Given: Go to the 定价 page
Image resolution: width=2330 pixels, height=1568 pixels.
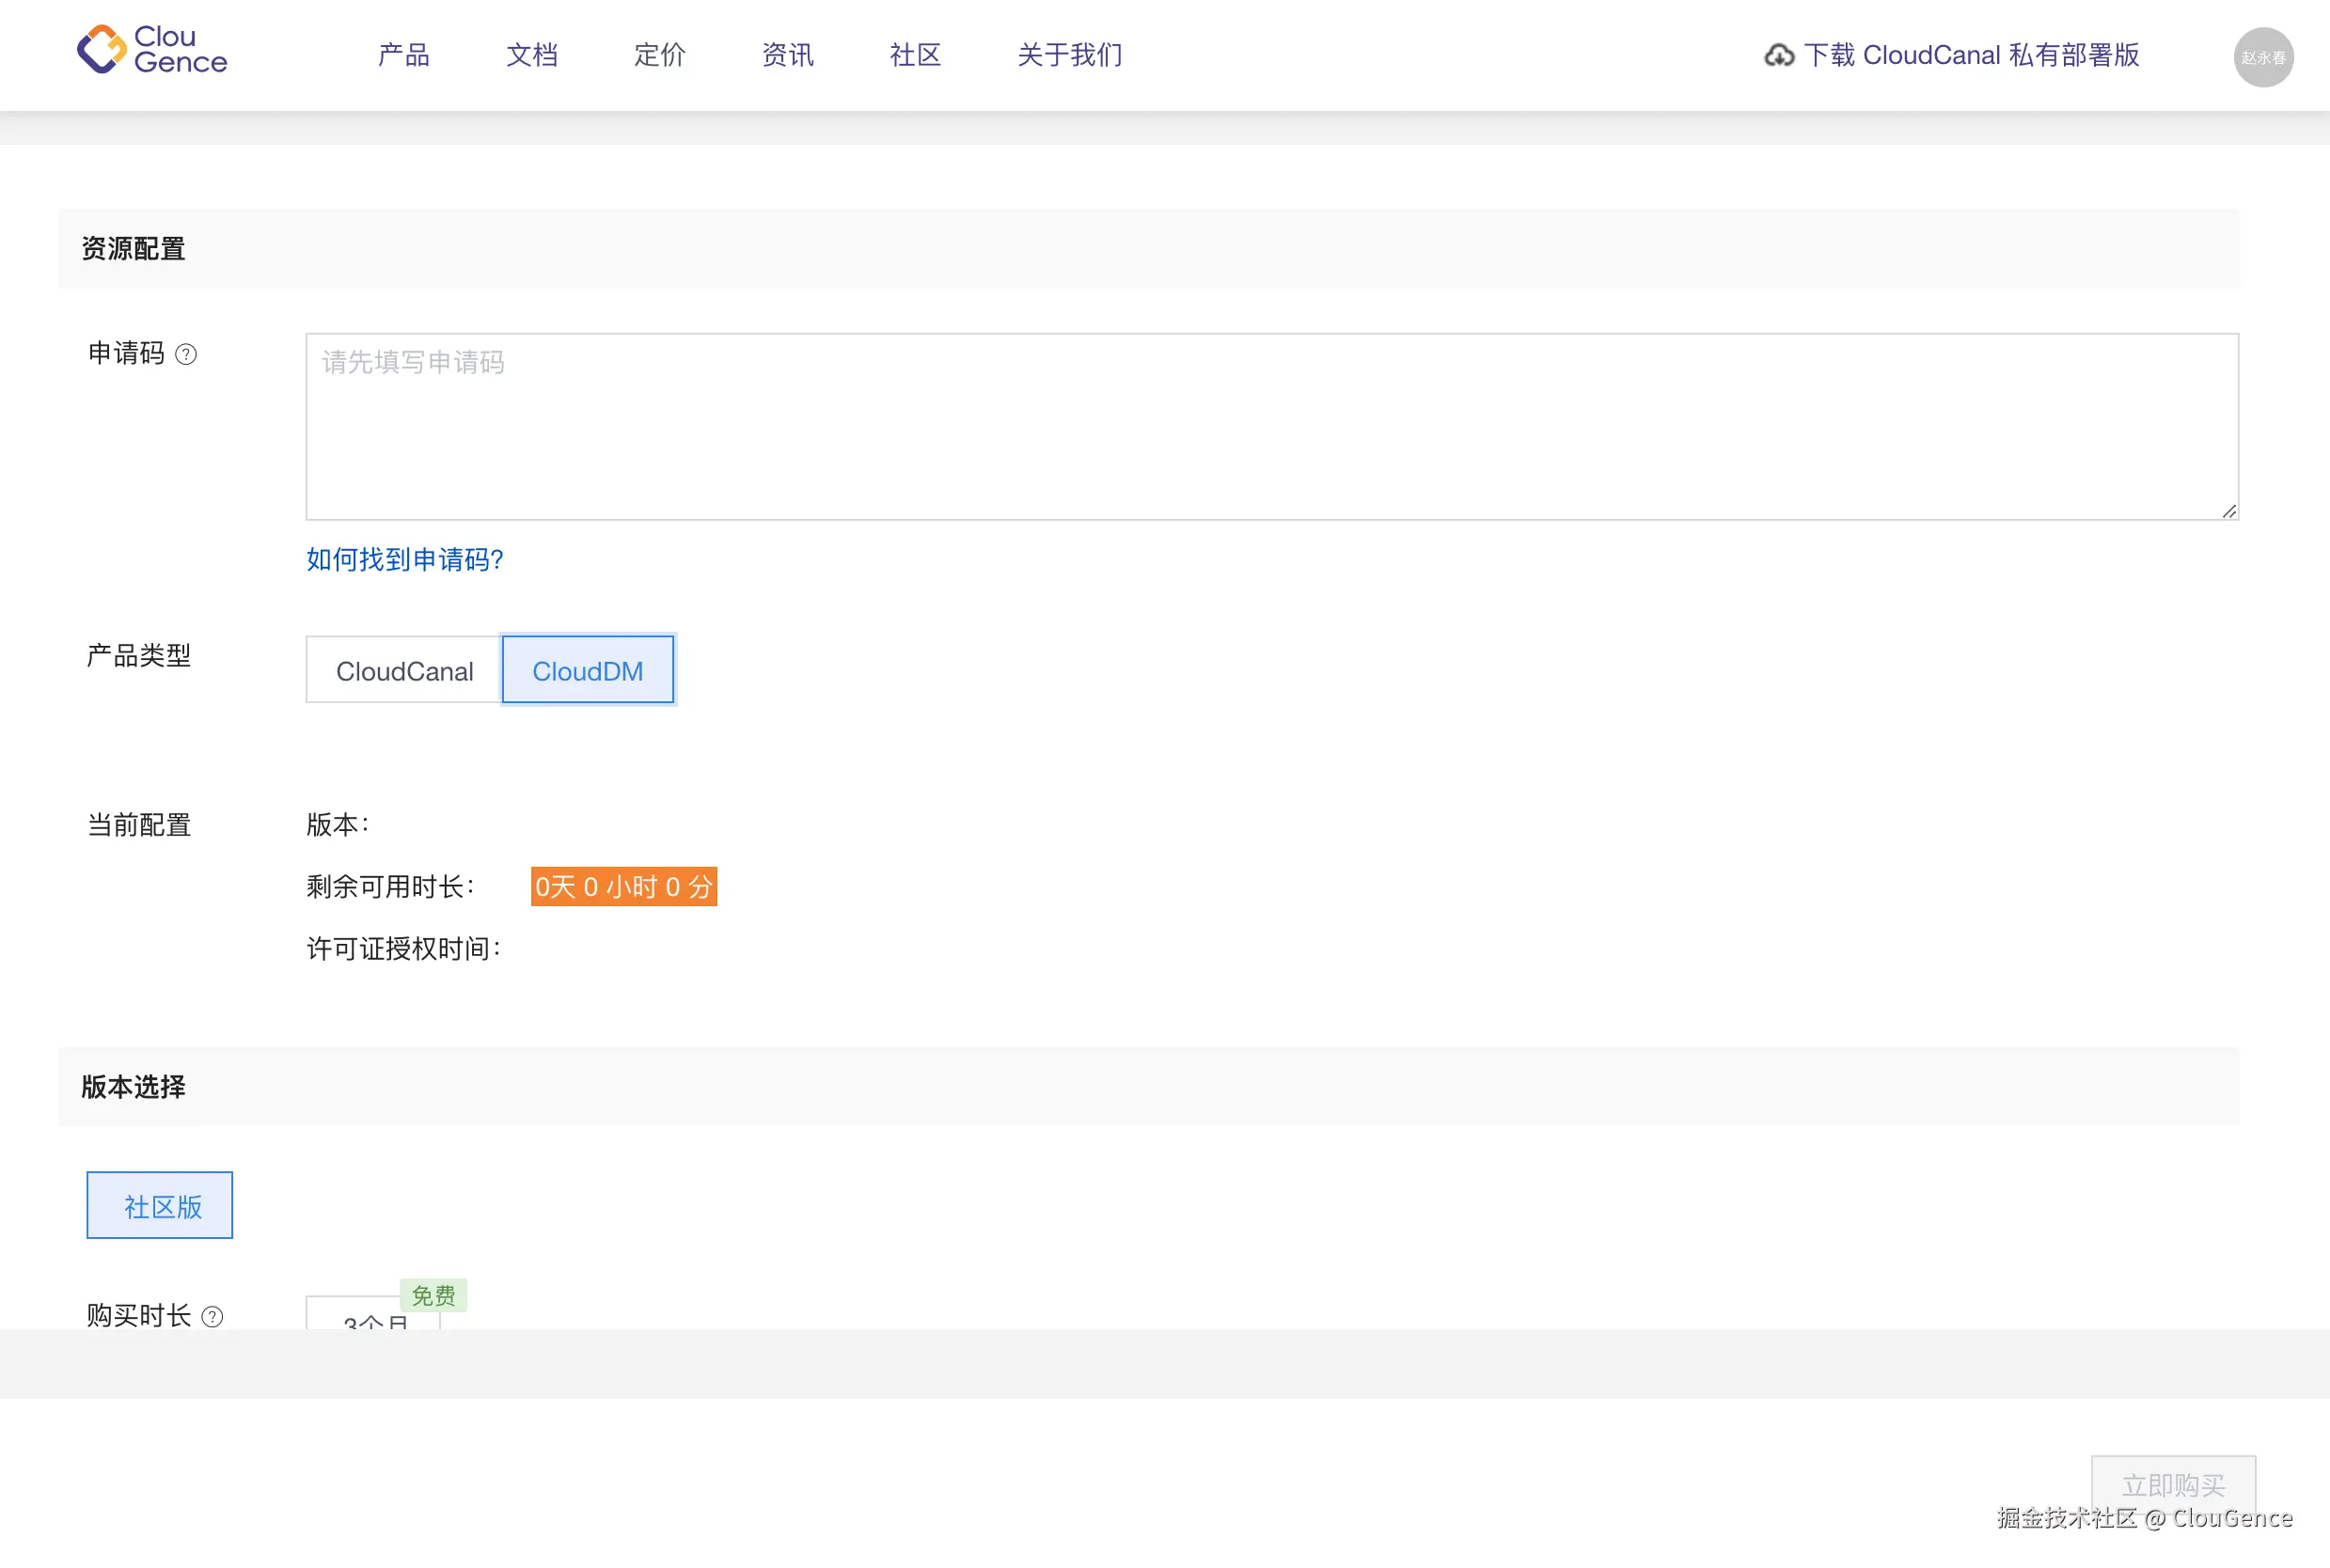Looking at the screenshot, I should [660, 55].
